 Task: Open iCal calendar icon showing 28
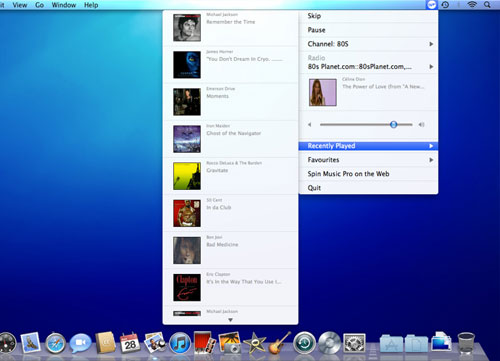[x=130, y=343]
